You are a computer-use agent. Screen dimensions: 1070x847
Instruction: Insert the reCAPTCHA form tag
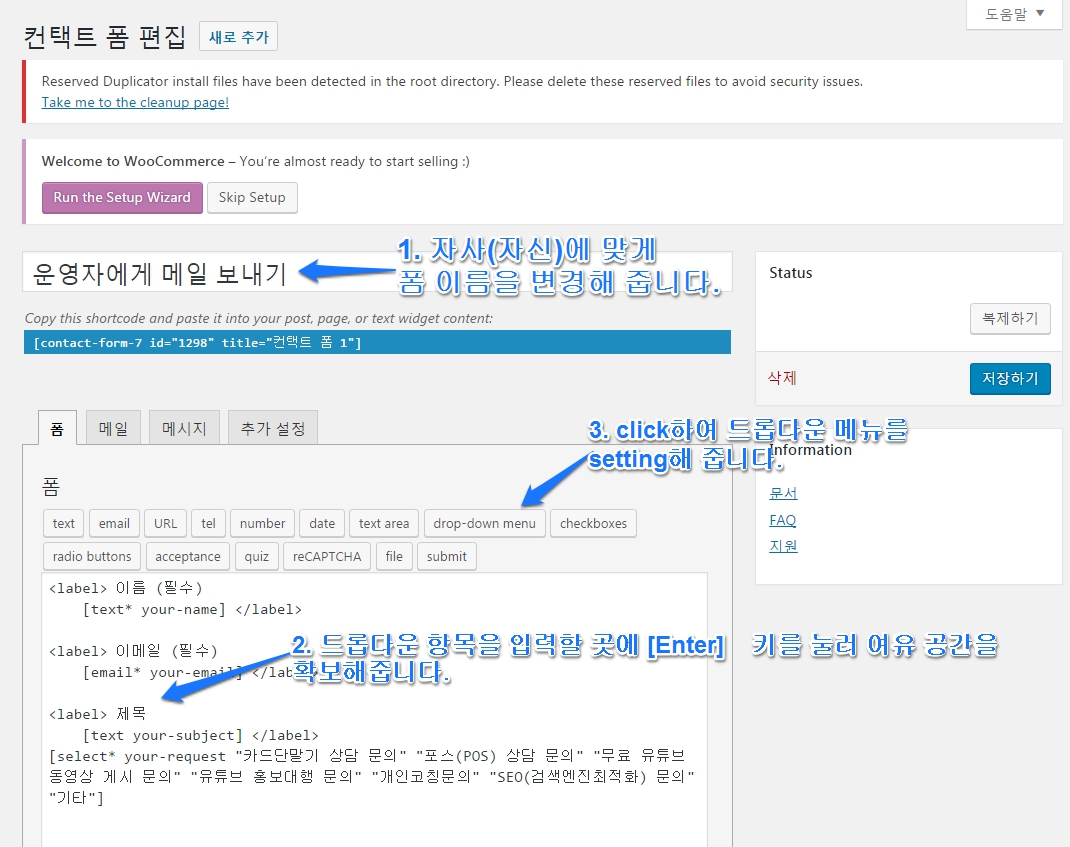327,556
